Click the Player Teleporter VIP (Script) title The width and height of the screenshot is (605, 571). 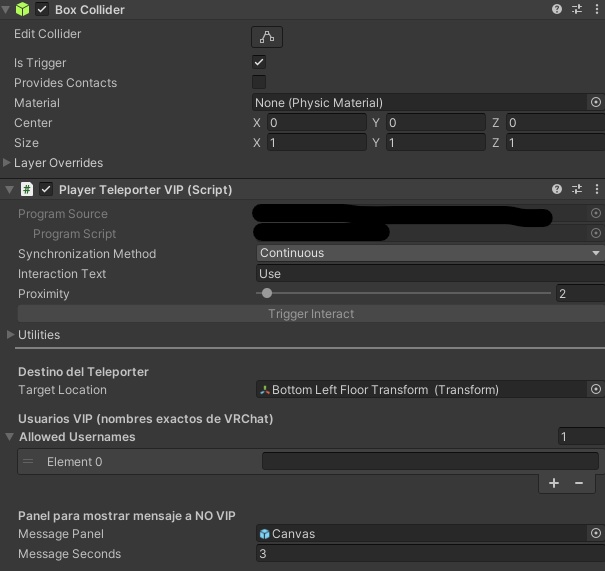(x=145, y=190)
